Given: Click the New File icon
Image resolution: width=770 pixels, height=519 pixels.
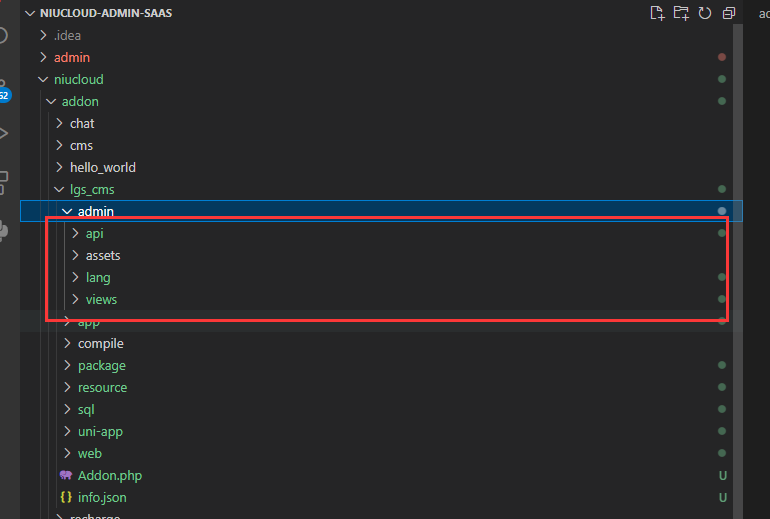Looking at the screenshot, I should click(x=657, y=13).
